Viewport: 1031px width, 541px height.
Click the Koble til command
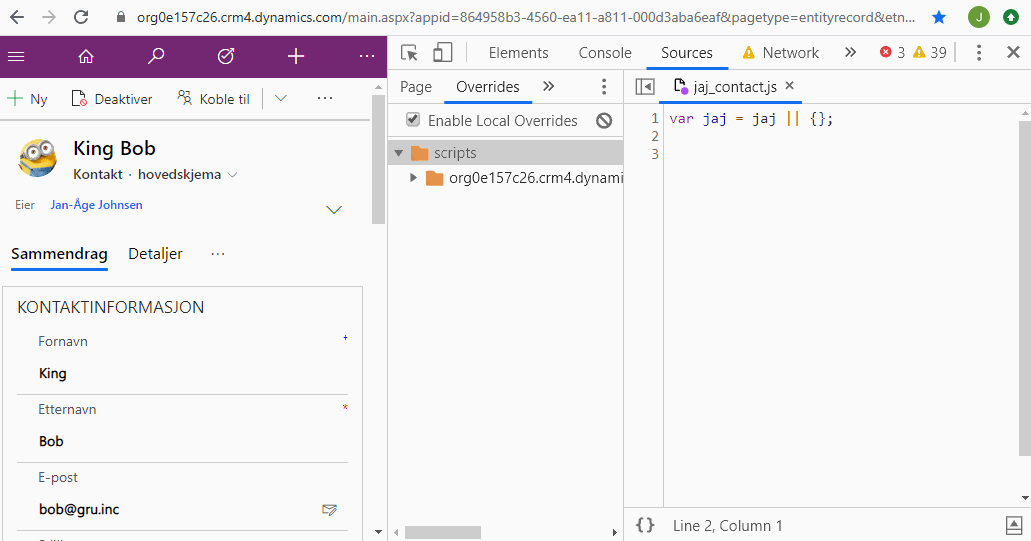(x=214, y=99)
